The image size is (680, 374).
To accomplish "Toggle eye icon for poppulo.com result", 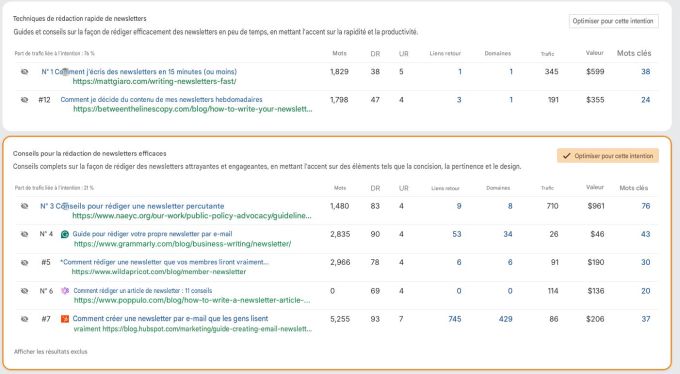I will point(24,291).
